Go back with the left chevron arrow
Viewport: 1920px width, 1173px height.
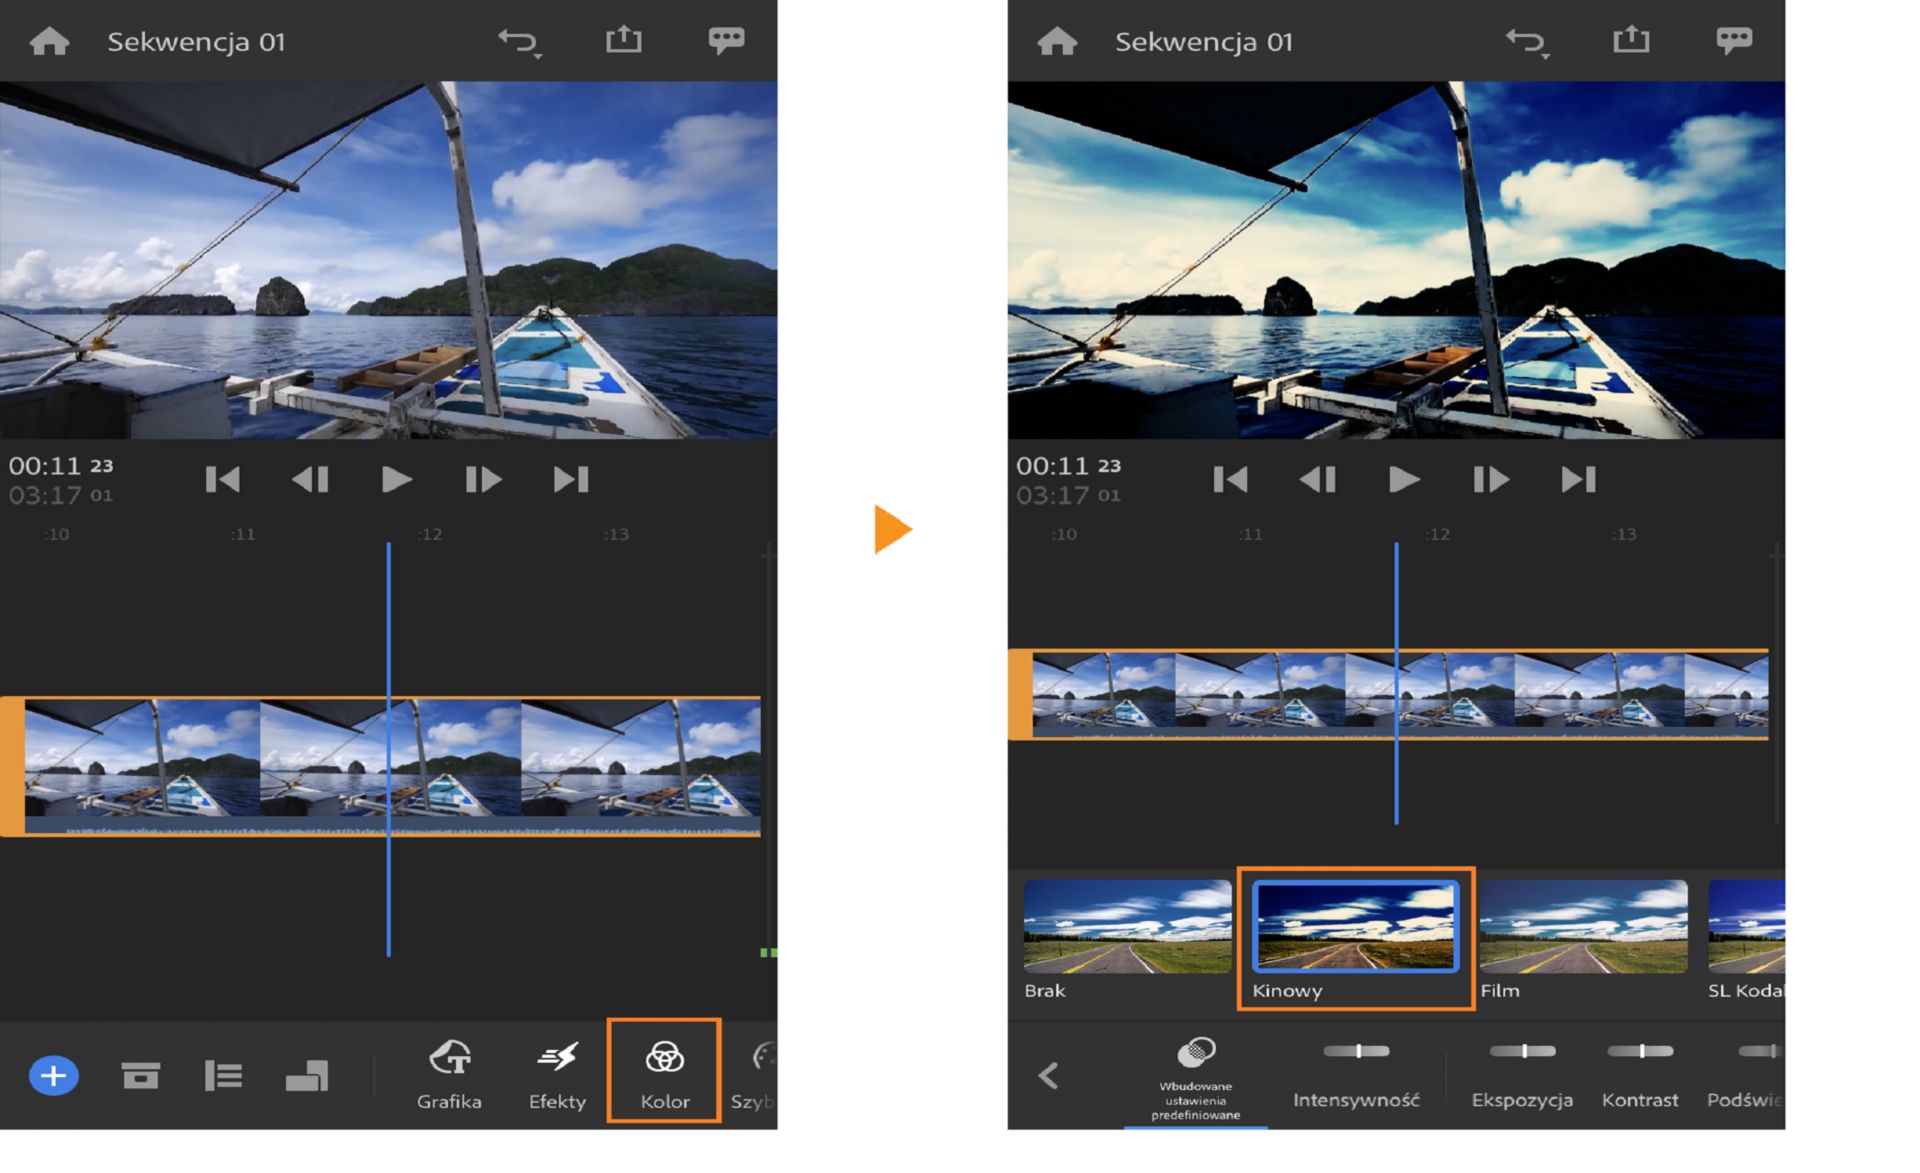[x=1048, y=1075]
